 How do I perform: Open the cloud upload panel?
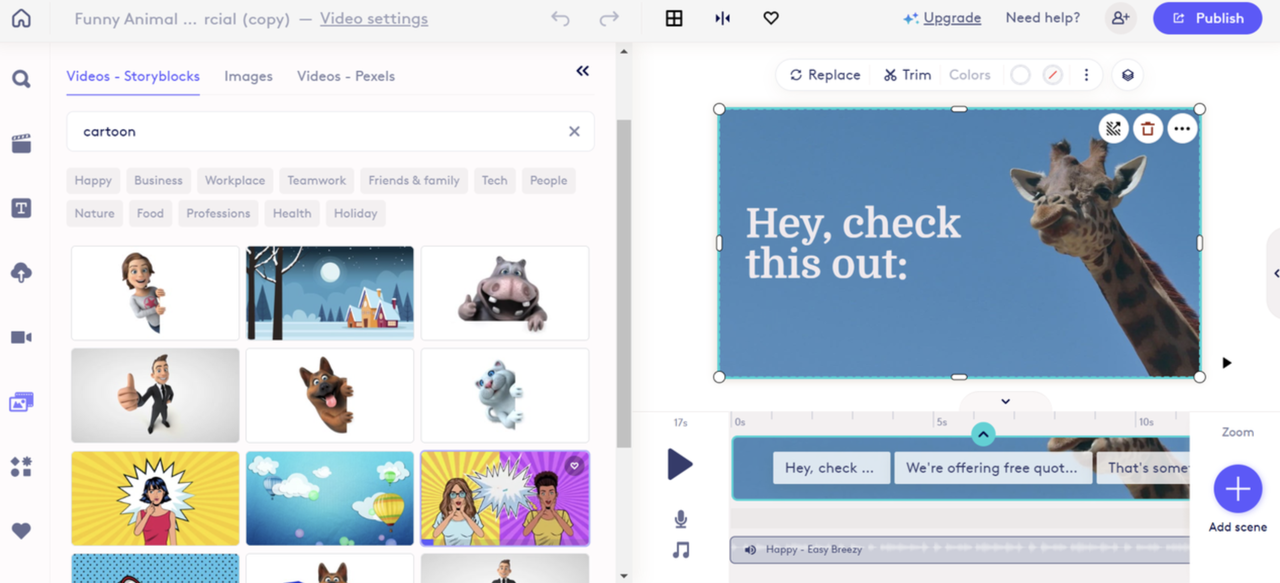[x=21, y=273]
